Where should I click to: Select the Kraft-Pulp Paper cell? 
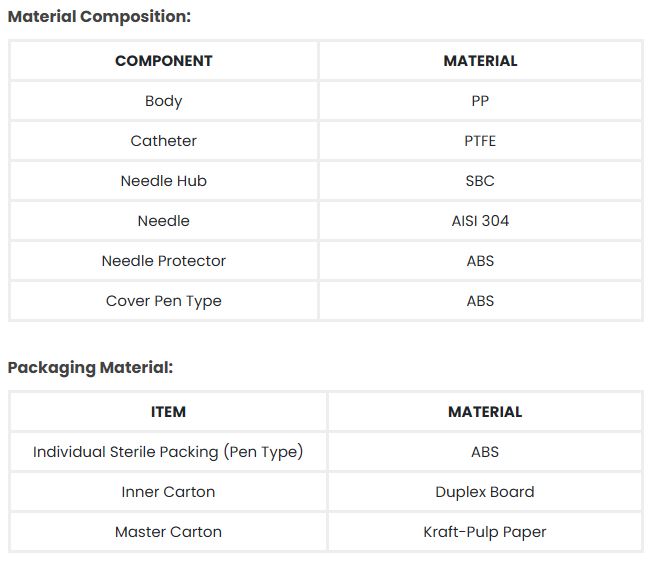pyautogui.click(x=485, y=532)
